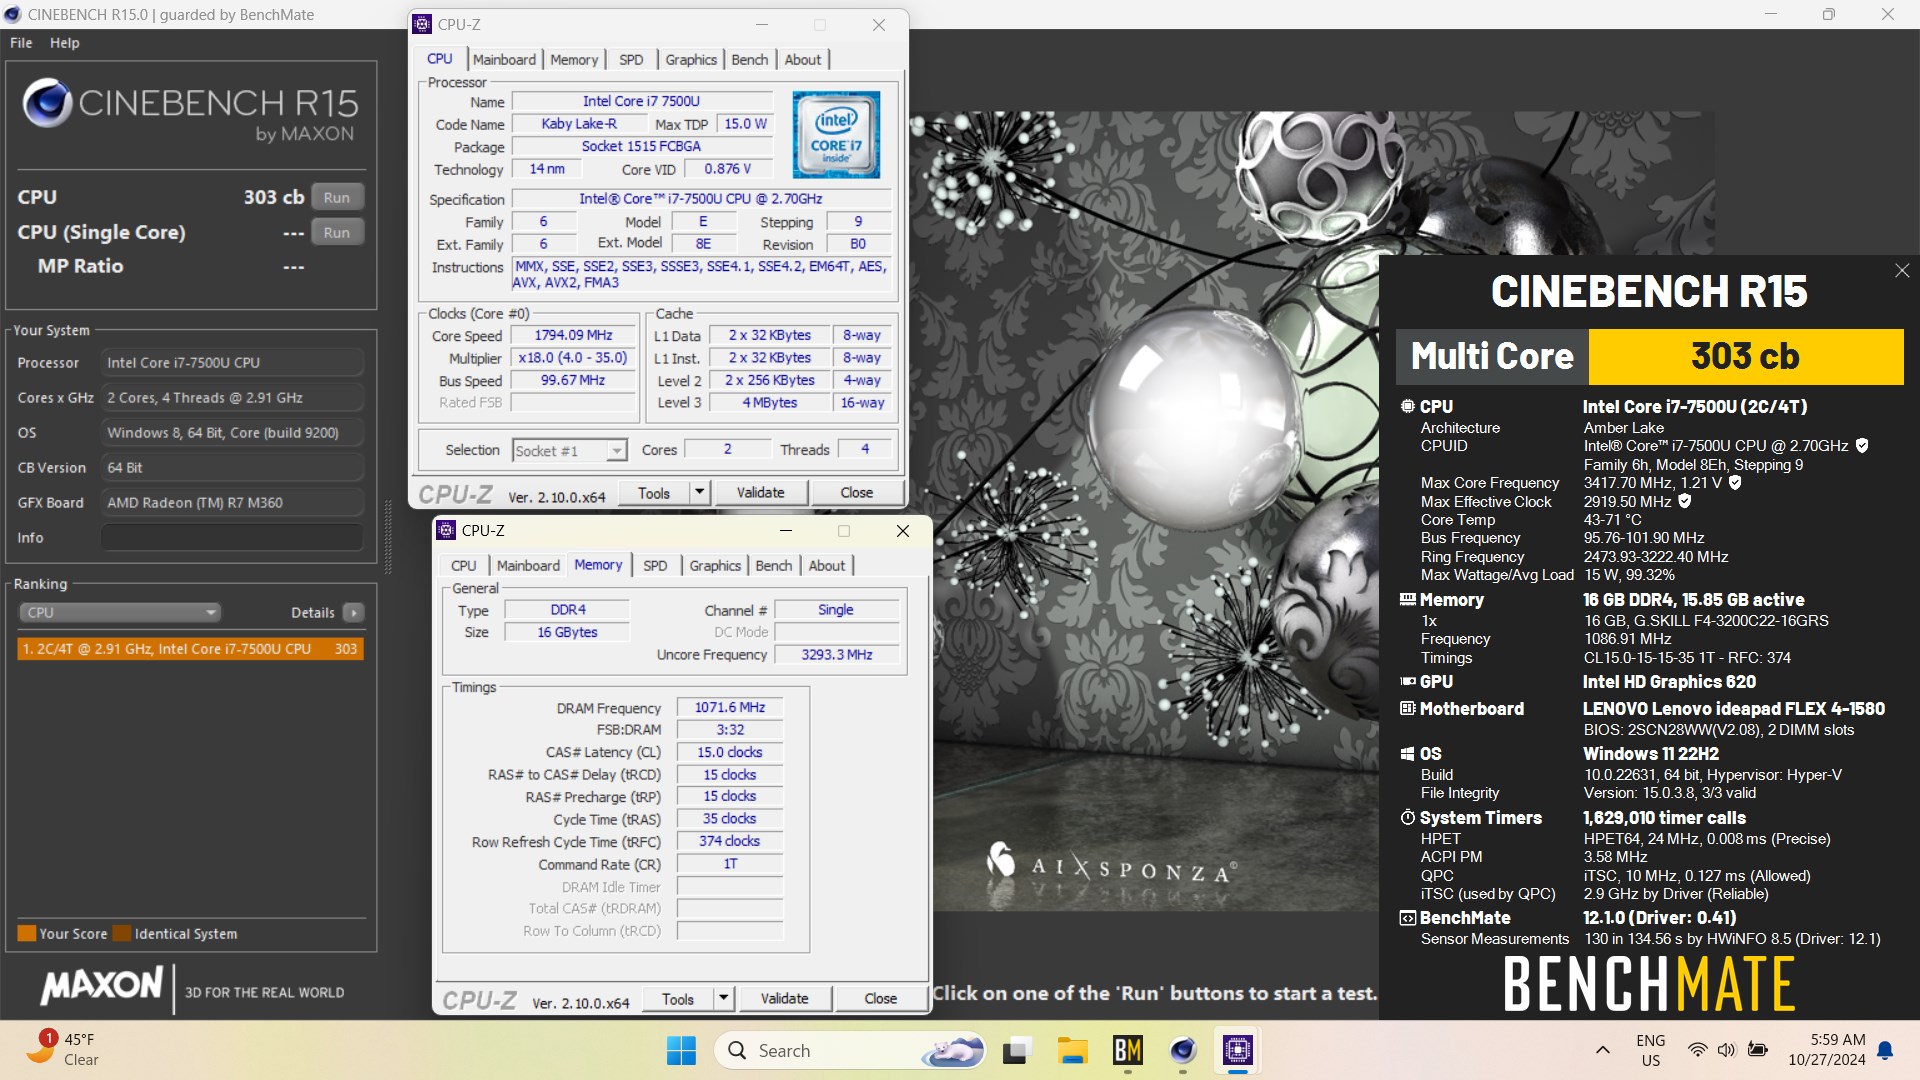Switch to CPU tab in lower CPU-Z window
1920x1080 pixels.
click(x=464, y=566)
